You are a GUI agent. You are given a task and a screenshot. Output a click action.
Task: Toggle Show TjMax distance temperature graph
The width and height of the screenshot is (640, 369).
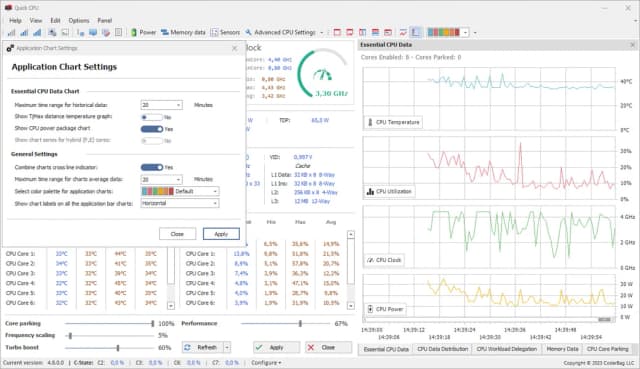[151, 117]
